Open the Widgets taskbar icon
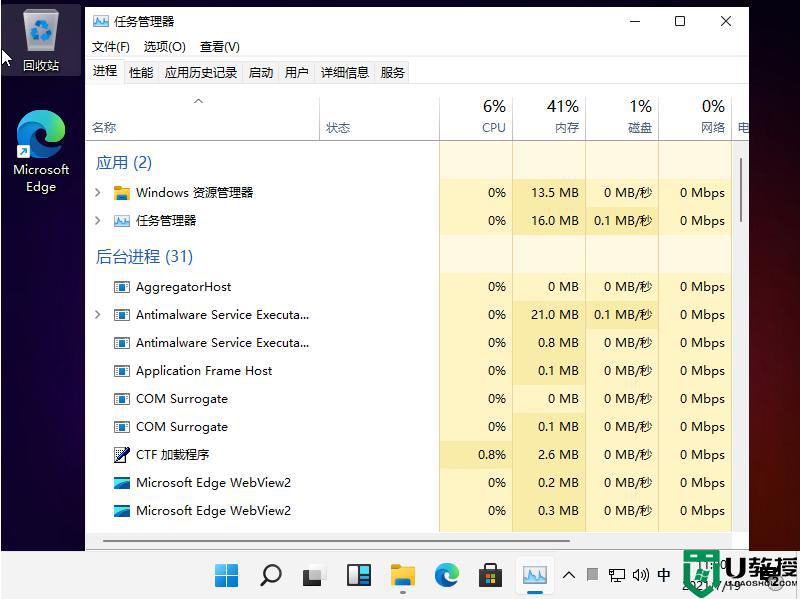This screenshot has height=599, width=800. 359,575
